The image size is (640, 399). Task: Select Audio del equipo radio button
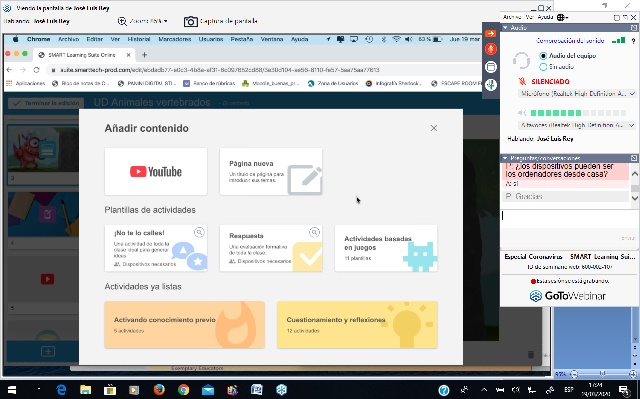click(x=543, y=56)
